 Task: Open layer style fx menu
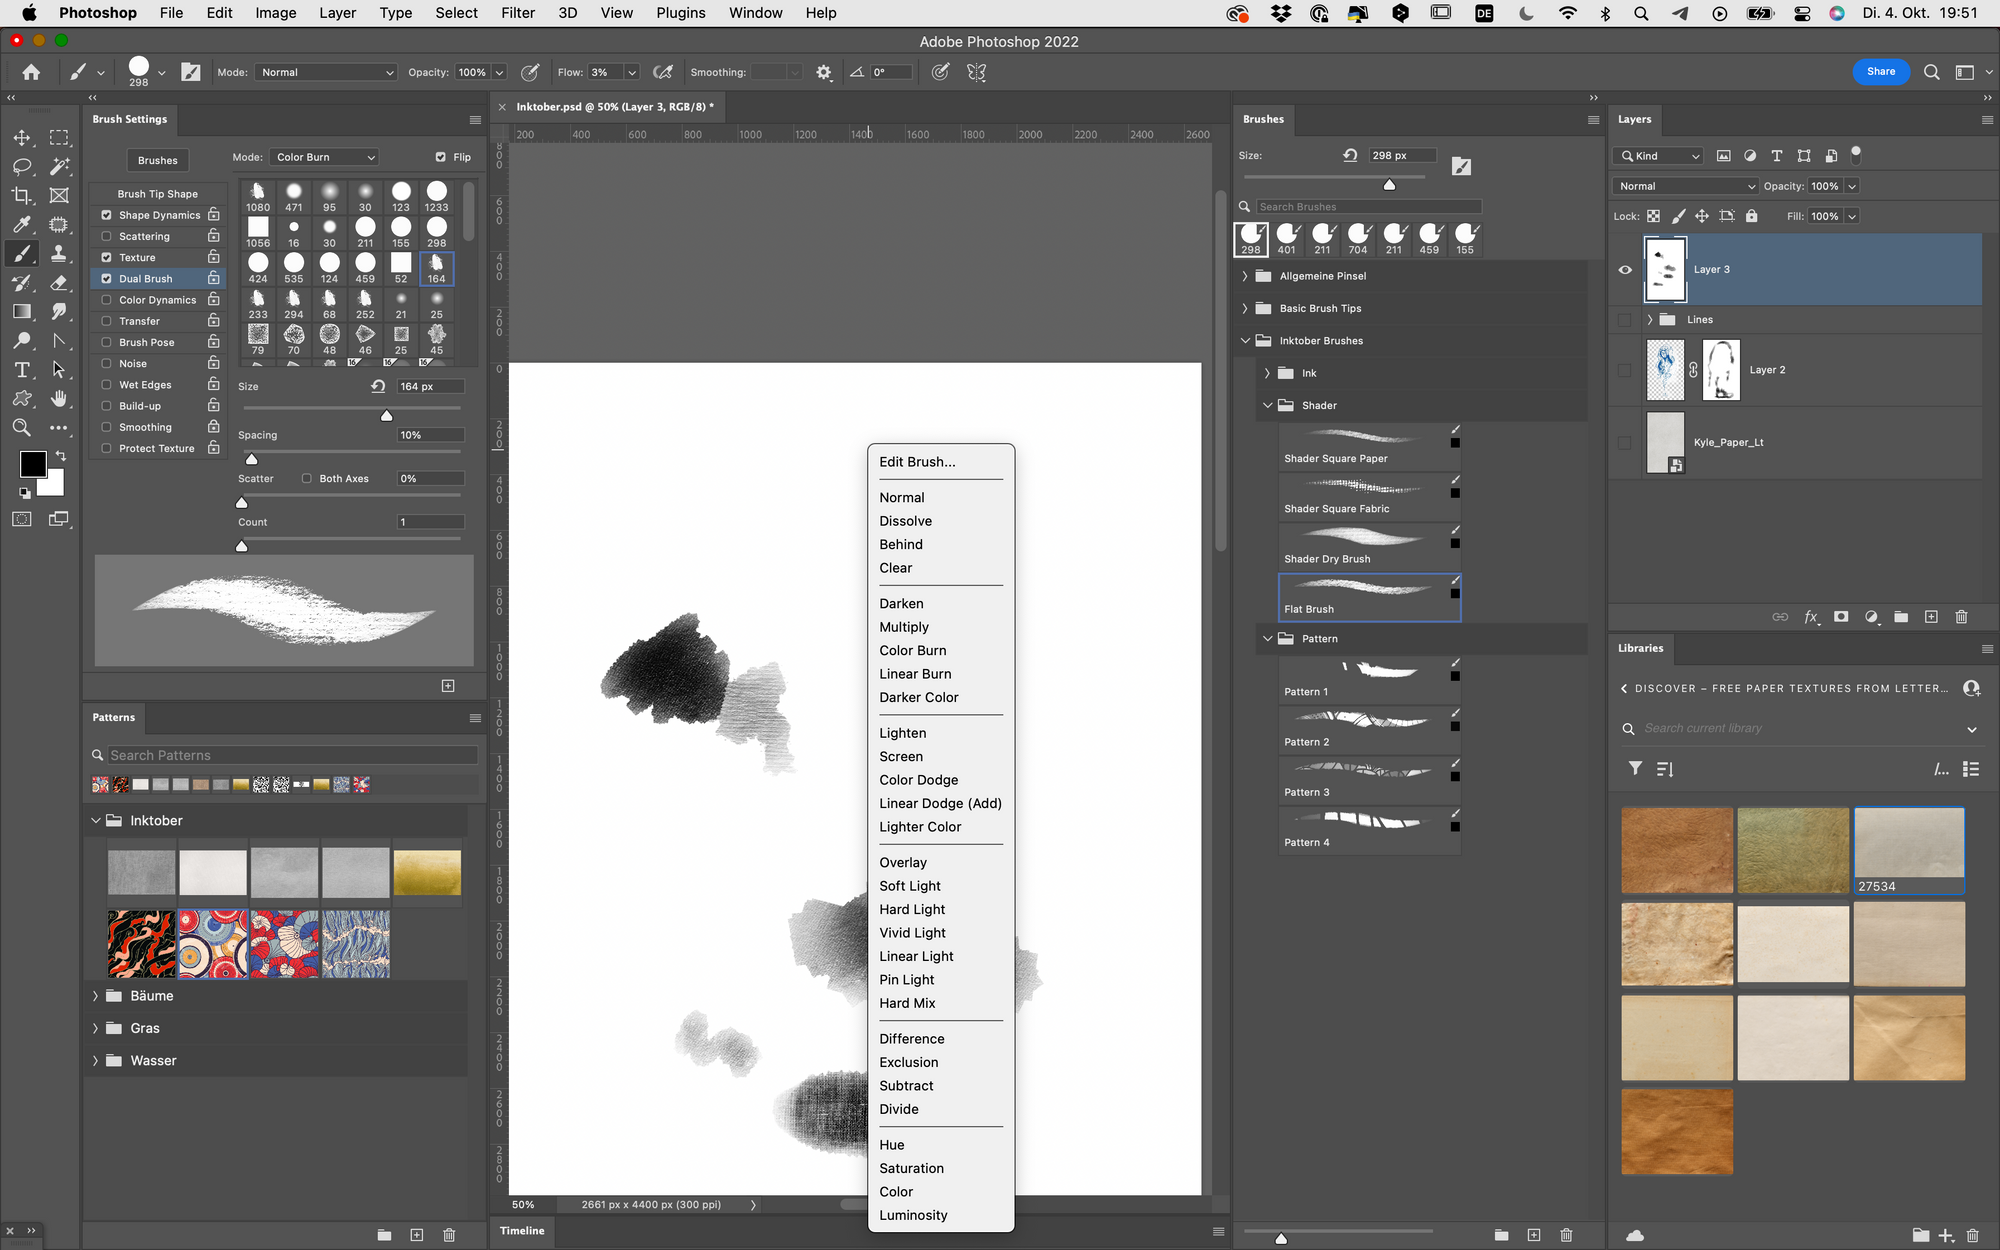(x=1811, y=617)
